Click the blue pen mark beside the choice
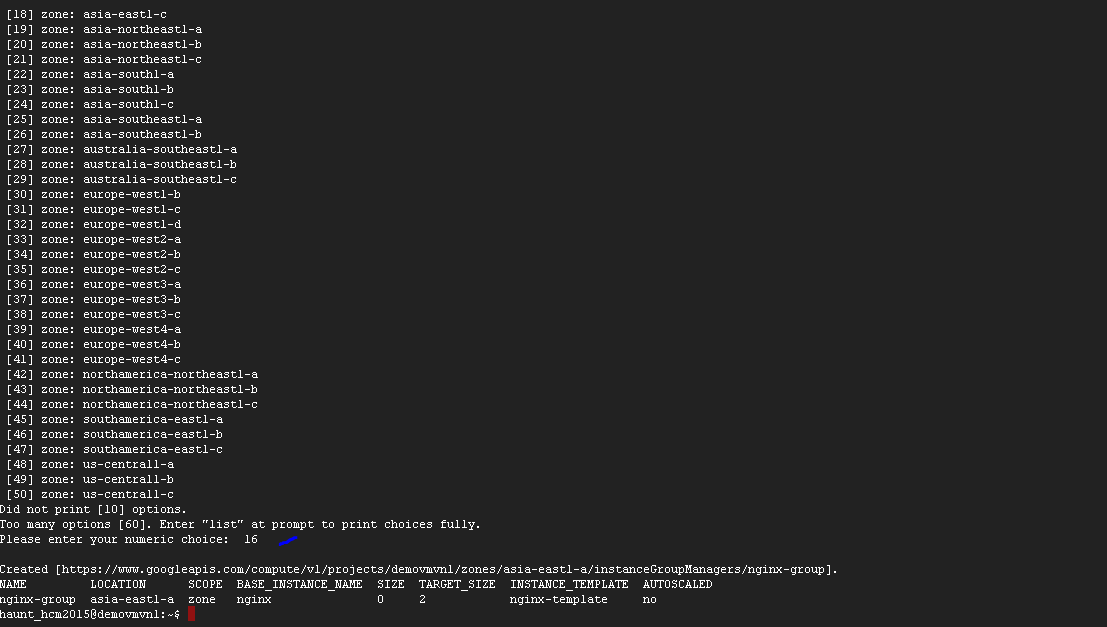This screenshot has height=627, width=1107. pyautogui.click(x=288, y=540)
